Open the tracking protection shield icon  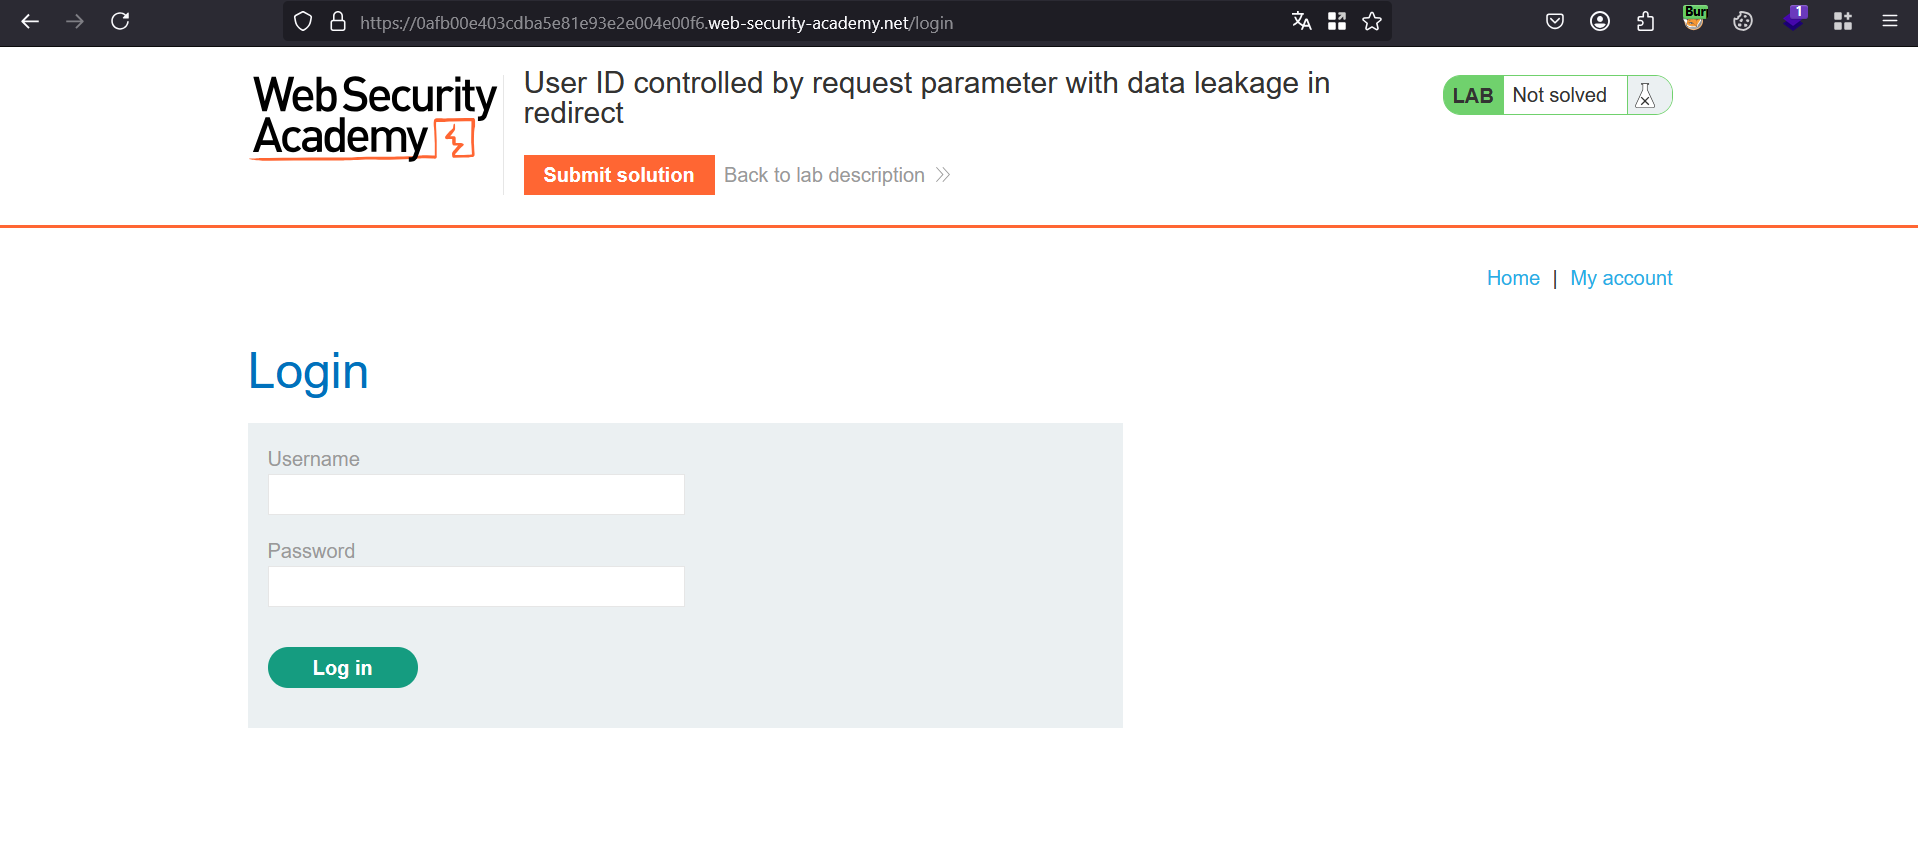(303, 22)
